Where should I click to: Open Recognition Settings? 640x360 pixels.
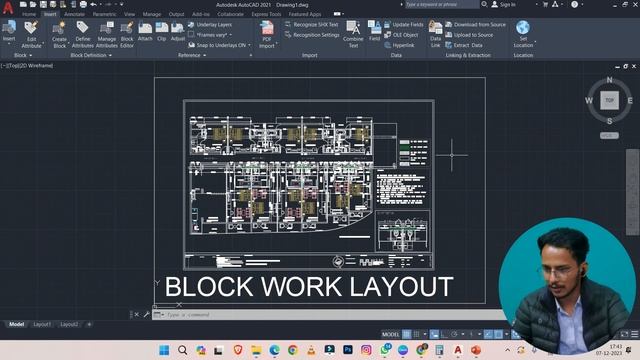pyautogui.click(x=312, y=35)
